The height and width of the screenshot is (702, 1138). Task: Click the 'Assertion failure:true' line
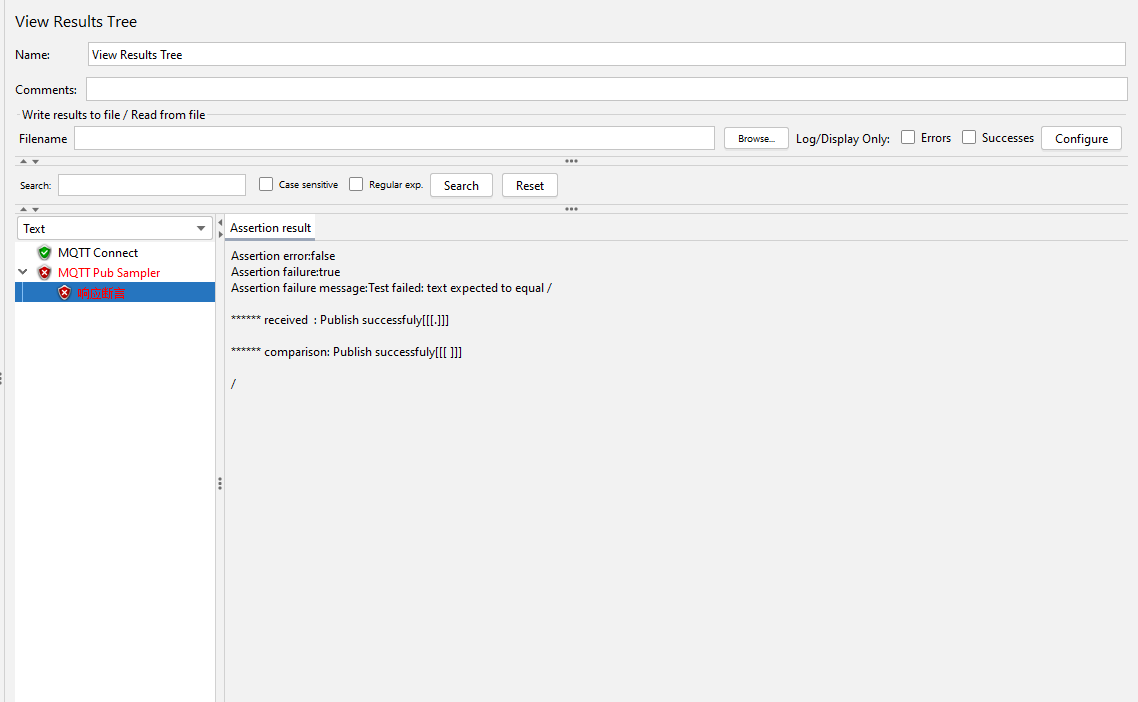[x=285, y=272]
